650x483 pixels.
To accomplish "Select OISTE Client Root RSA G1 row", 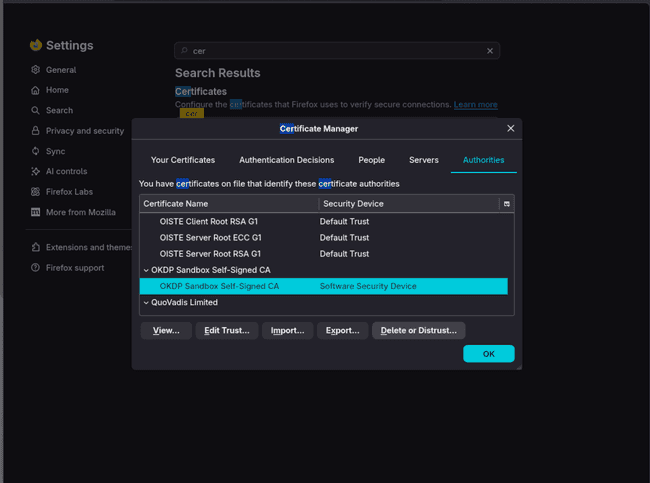I will [x=323, y=221].
